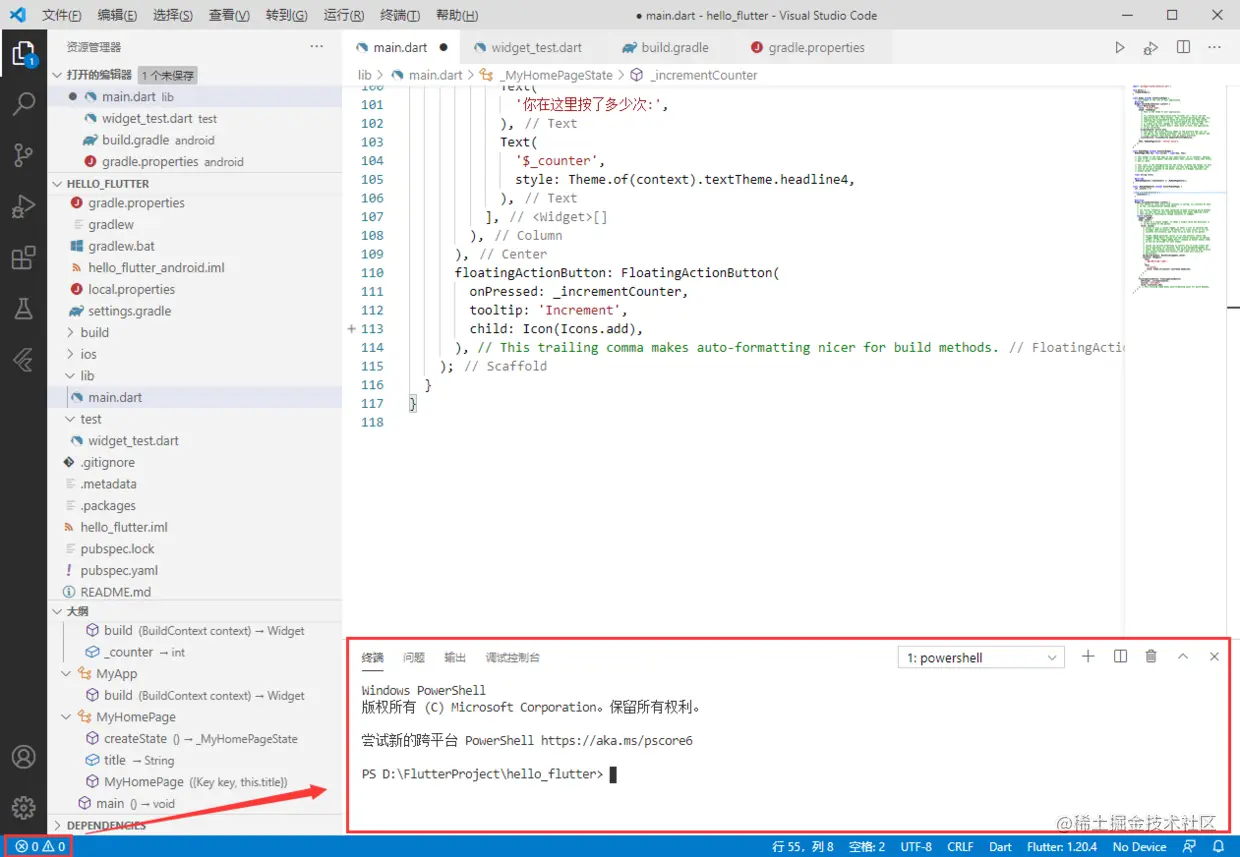Kill the terminal with trash icon

(1151, 657)
